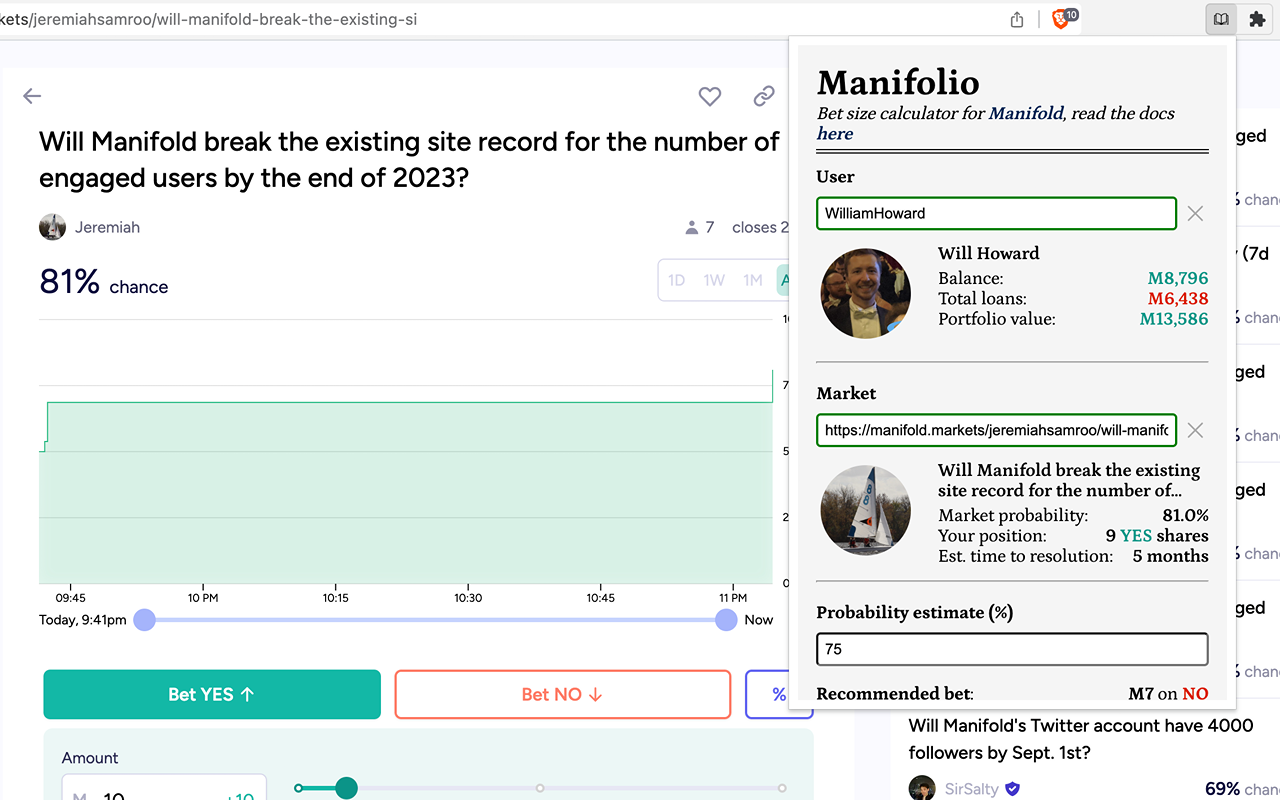Switch chart range to 1M

pyautogui.click(x=753, y=280)
